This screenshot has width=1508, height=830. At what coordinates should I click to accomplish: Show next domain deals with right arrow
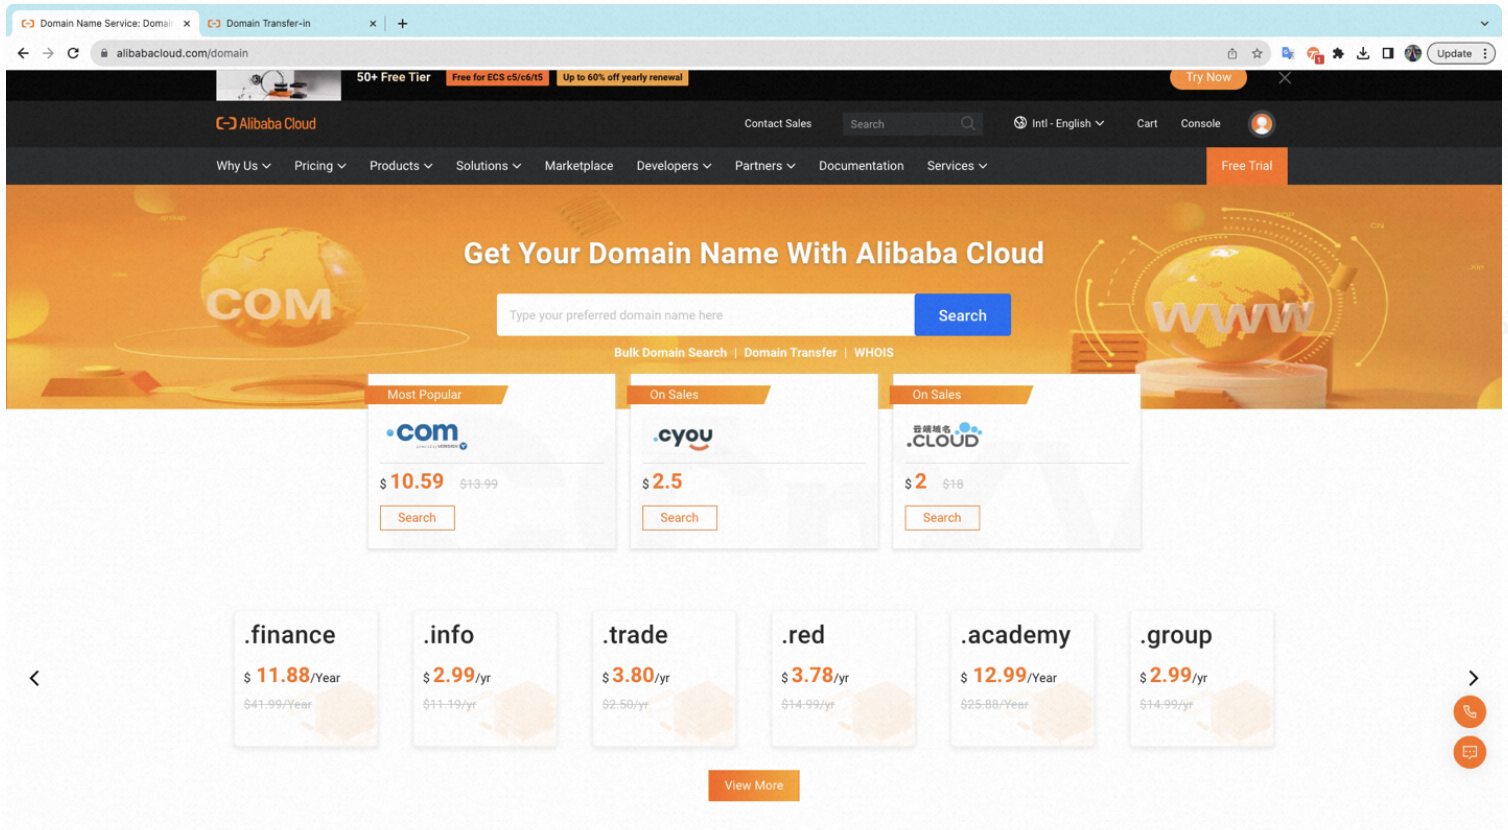tap(1473, 678)
